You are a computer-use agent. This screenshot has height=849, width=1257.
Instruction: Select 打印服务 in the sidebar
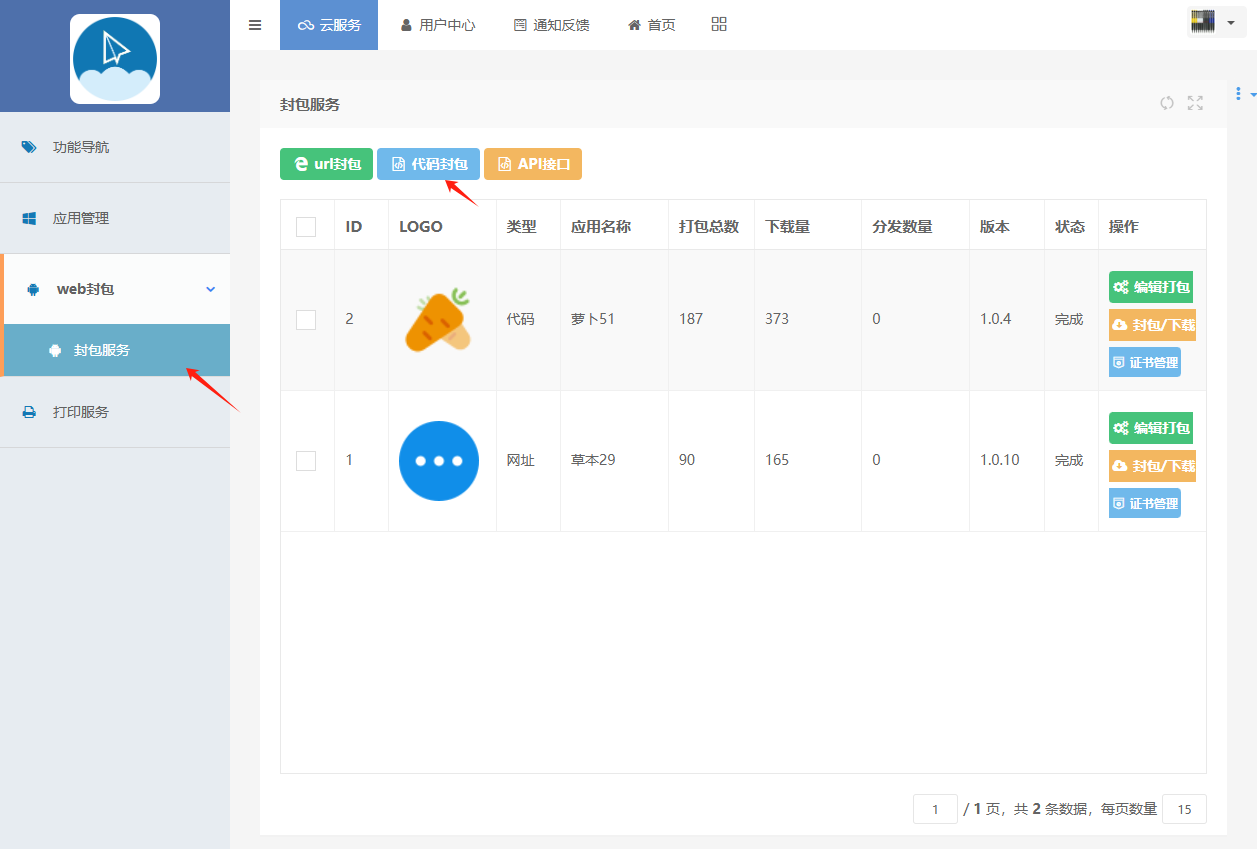tap(80, 412)
